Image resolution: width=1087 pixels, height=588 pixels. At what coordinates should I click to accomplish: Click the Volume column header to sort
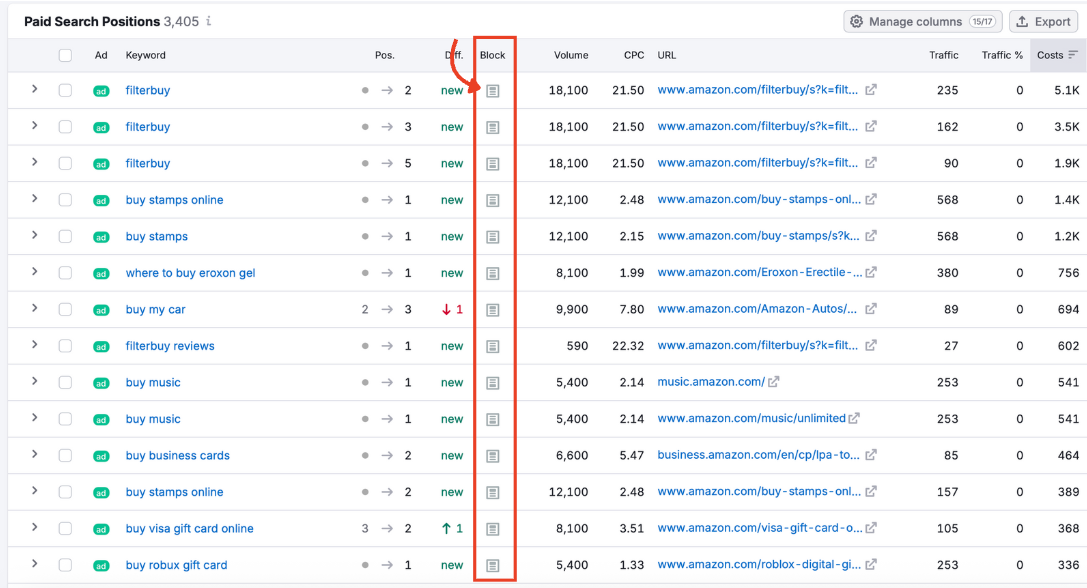[571, 55]
